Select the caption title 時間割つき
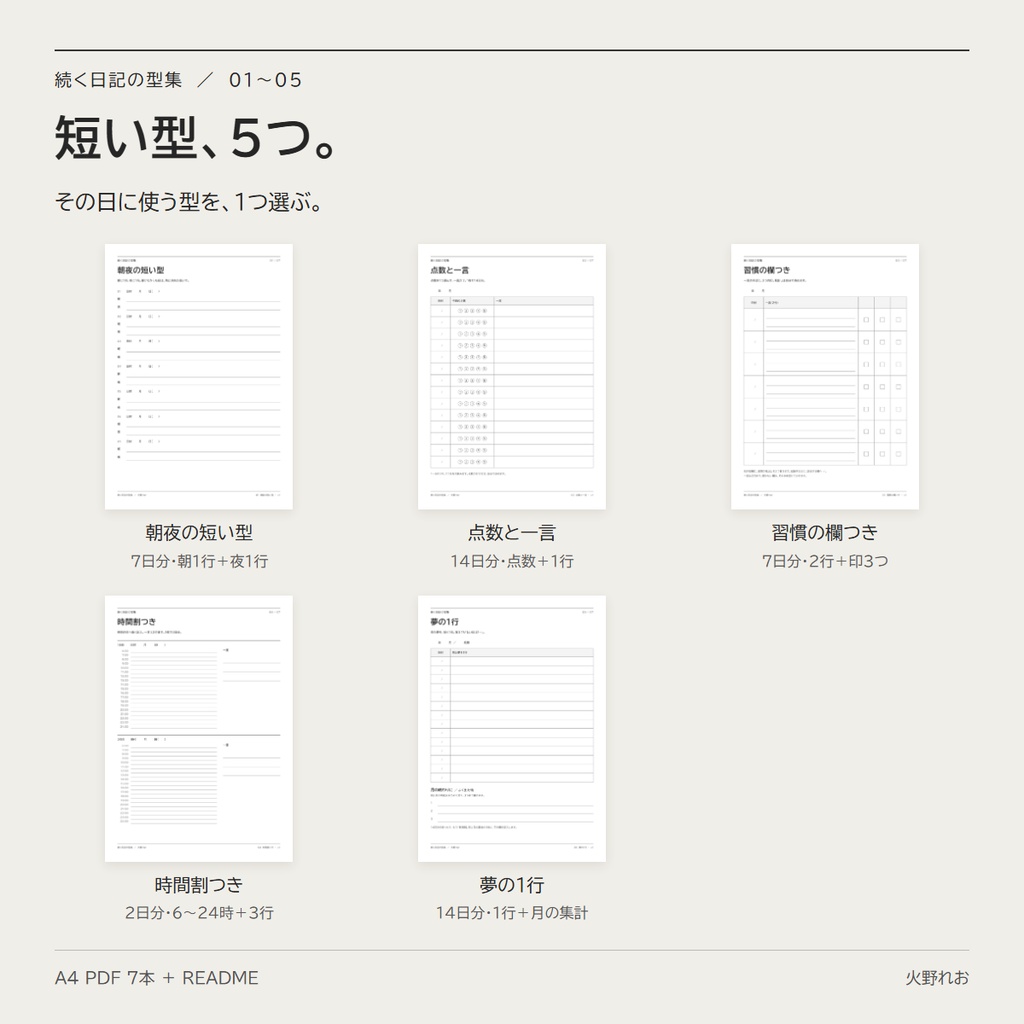The image size is (1024, 1024). [x=199, y=885]
